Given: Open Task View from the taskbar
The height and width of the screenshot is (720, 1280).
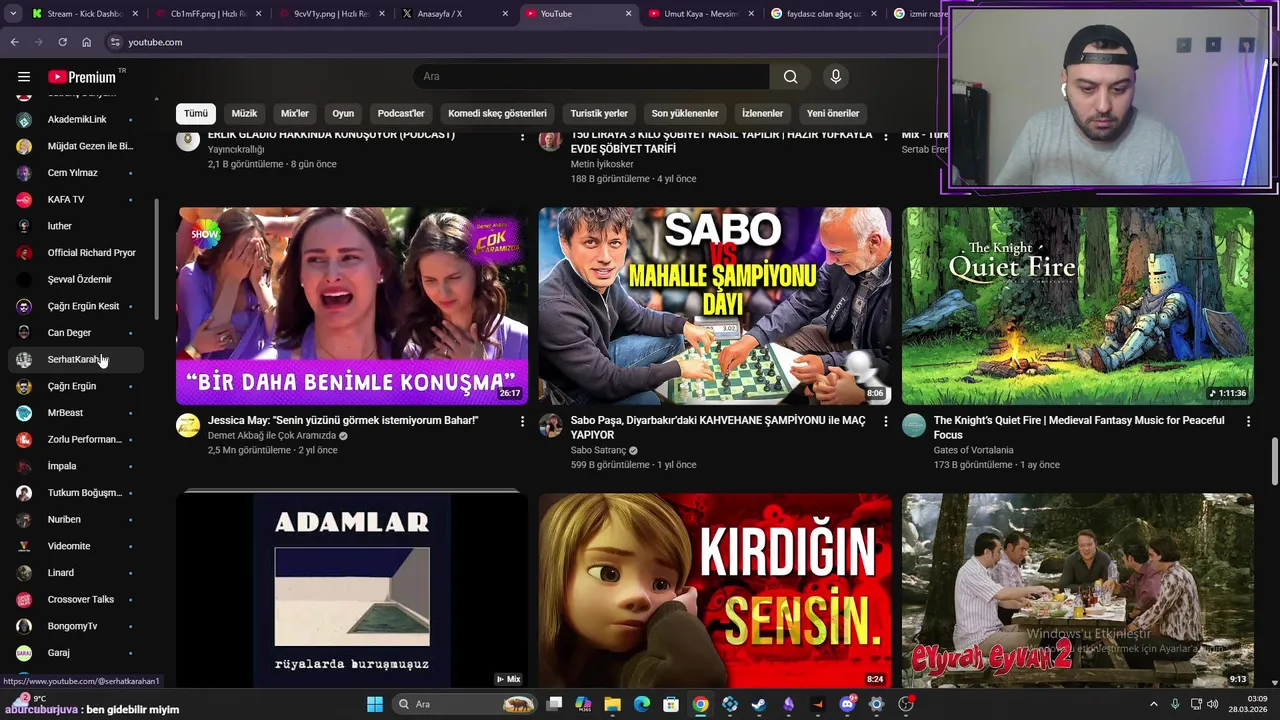Looking at the screenshot, I should [555, 704].
